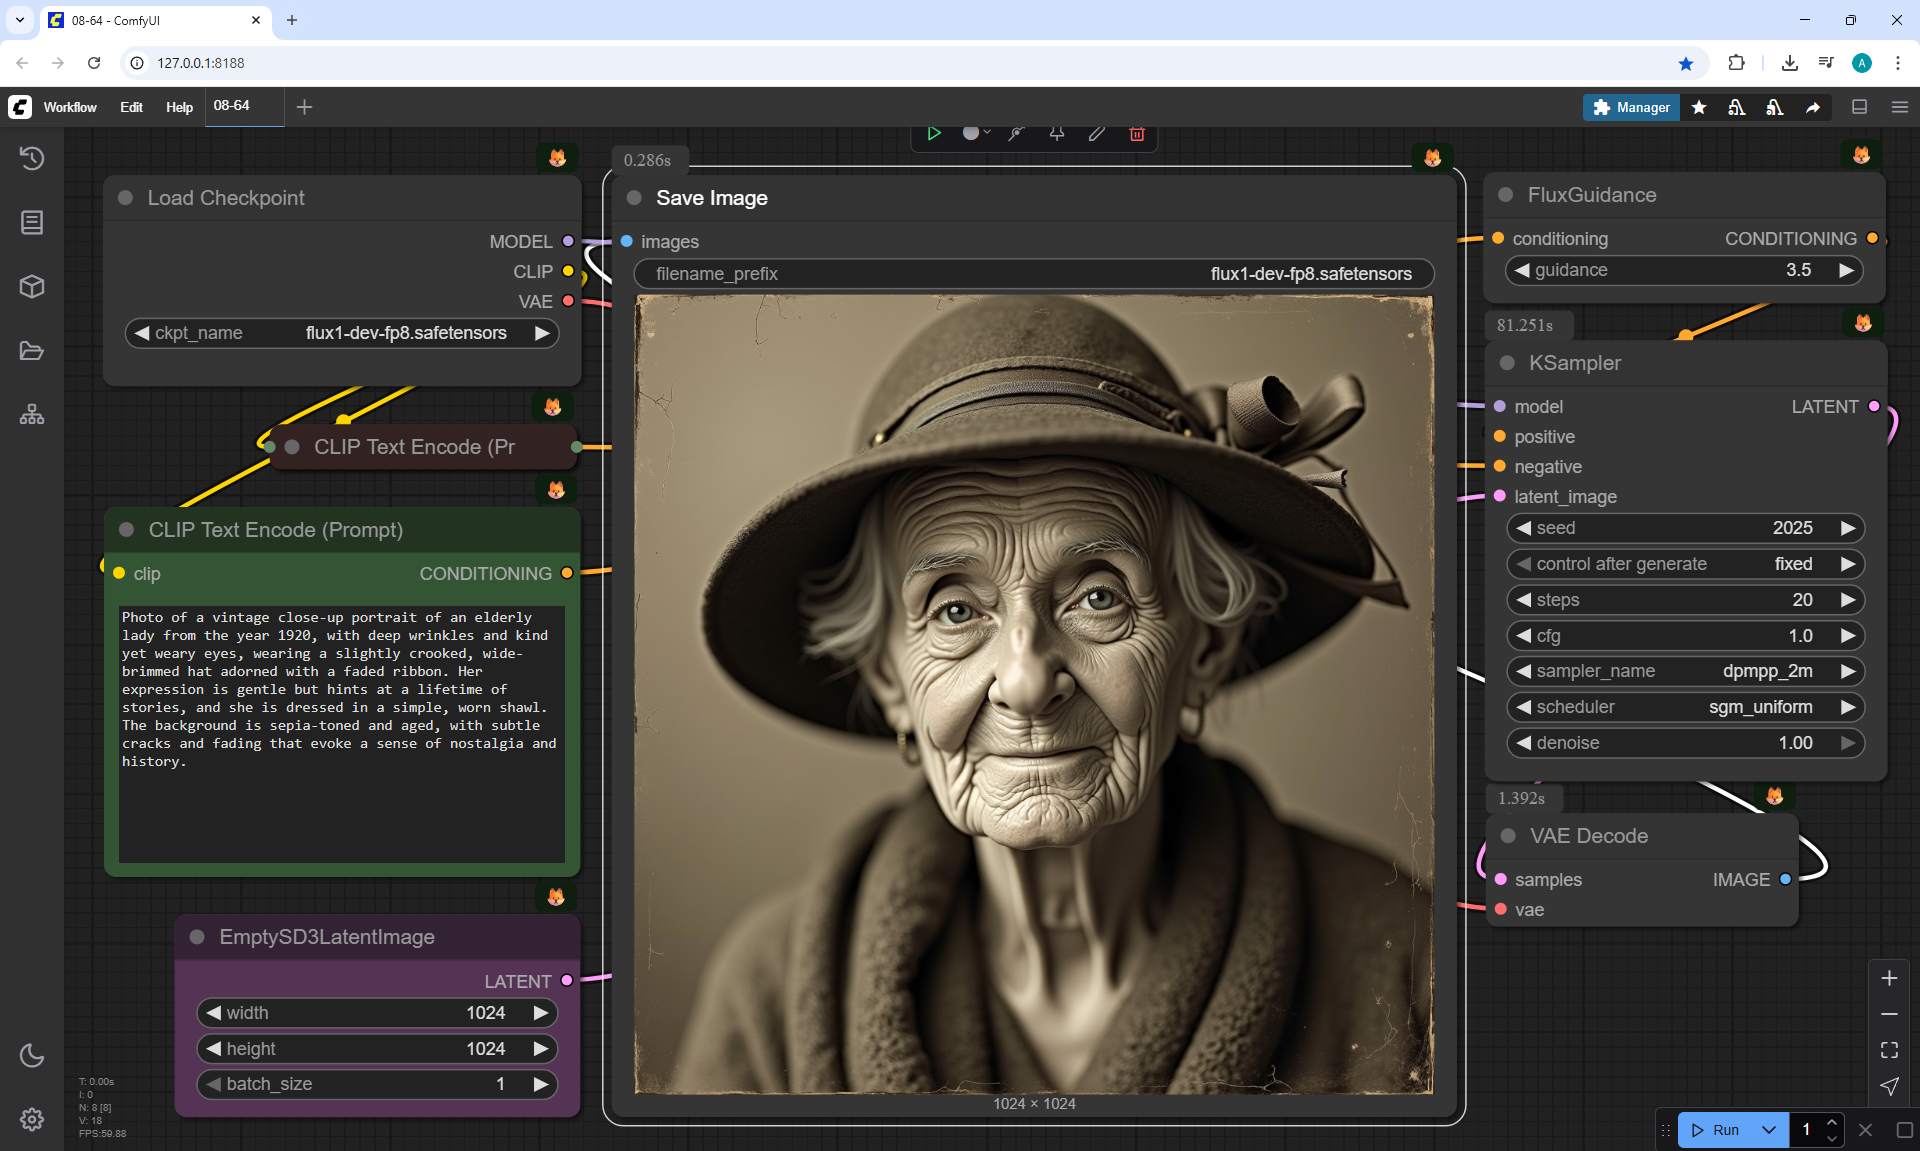Click the green play icon above Save Image

coord(934,134)
